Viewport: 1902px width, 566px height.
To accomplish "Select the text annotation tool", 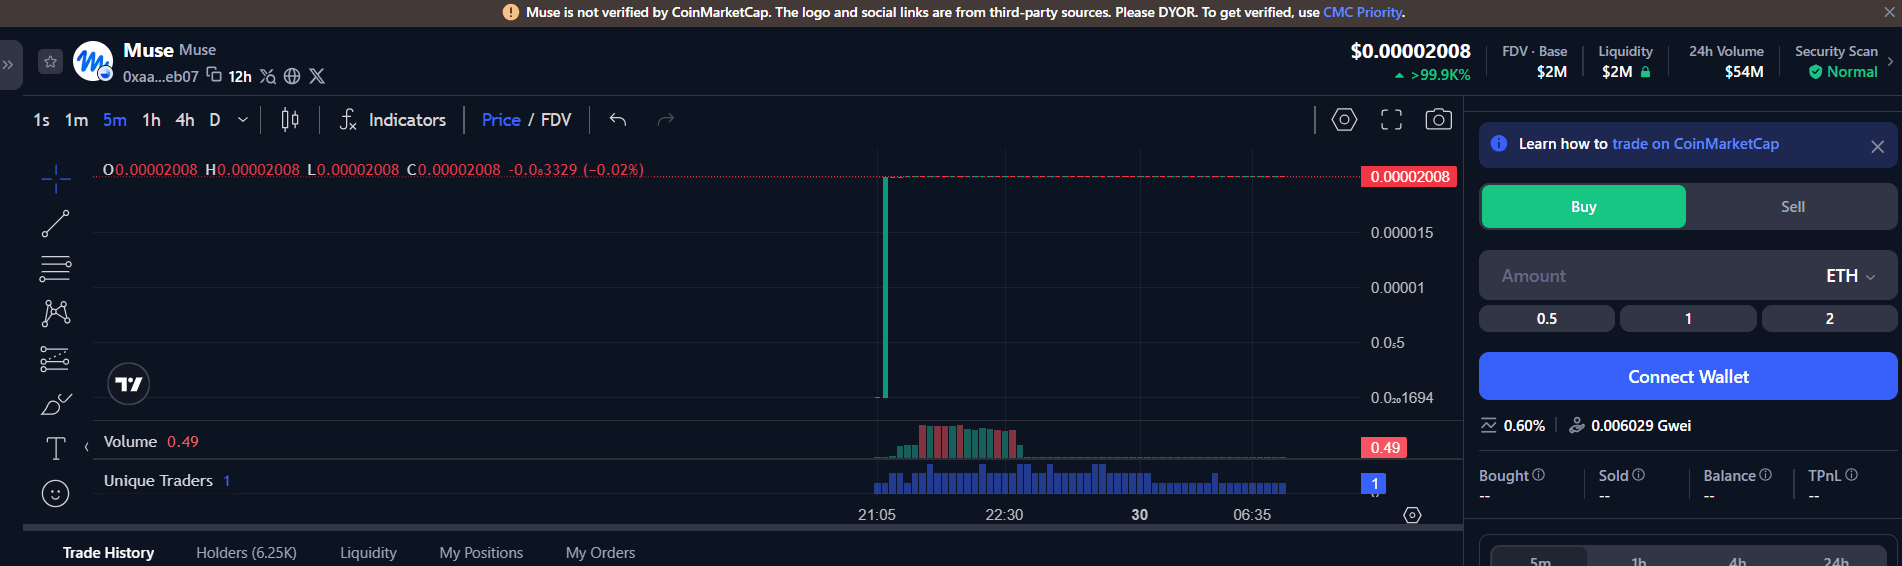I will (x=56, y=448).
